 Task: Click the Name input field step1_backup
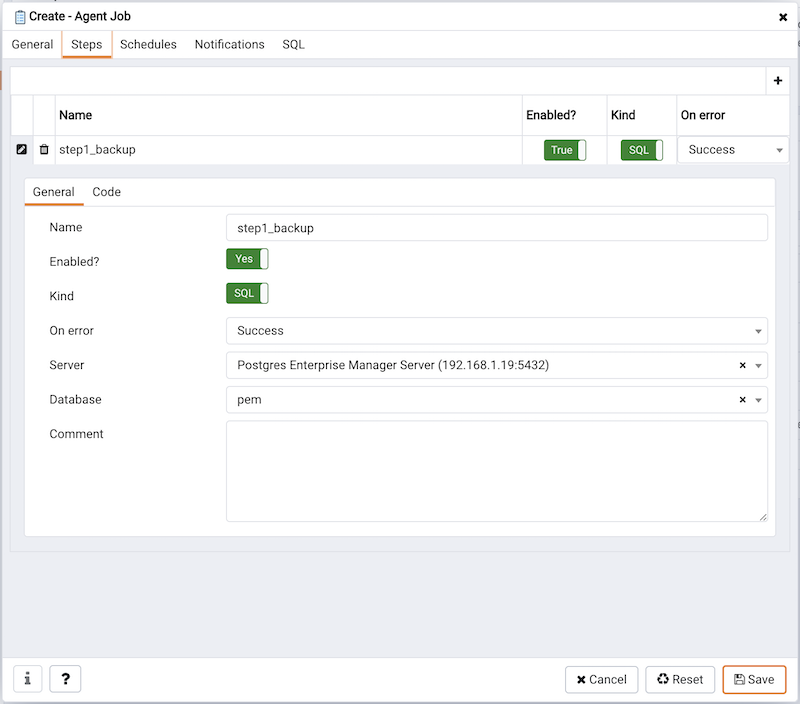point(496,228)
